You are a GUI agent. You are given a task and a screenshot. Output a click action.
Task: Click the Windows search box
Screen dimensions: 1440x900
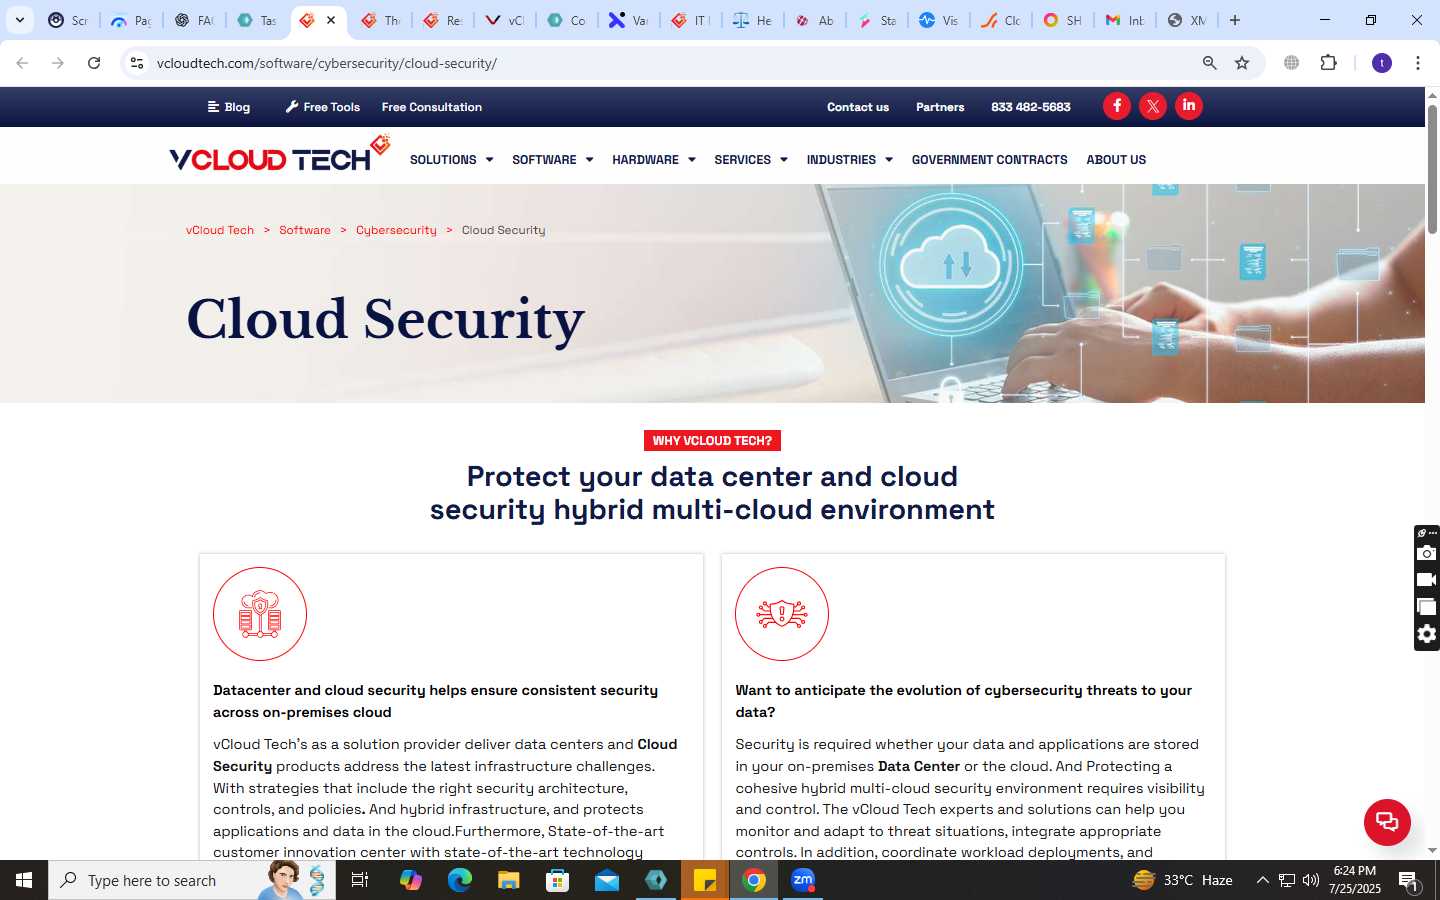point(192,880)
